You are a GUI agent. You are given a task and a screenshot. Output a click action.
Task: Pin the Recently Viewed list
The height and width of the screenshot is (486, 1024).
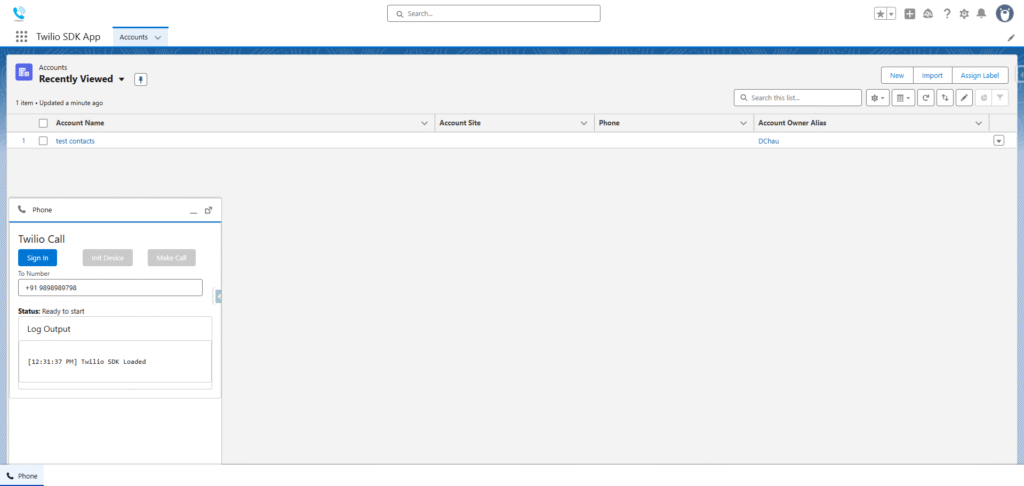(x=141, y=79)
